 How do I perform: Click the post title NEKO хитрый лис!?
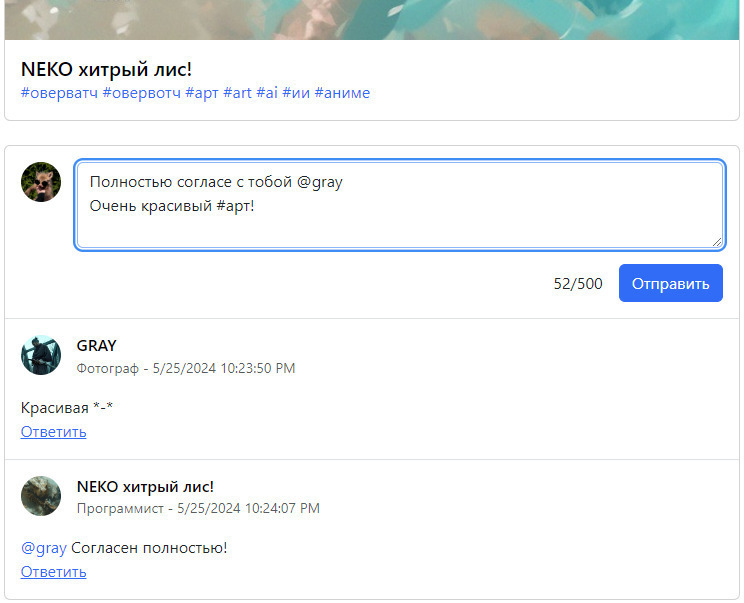pyautogui.click(x=106, y=69)
